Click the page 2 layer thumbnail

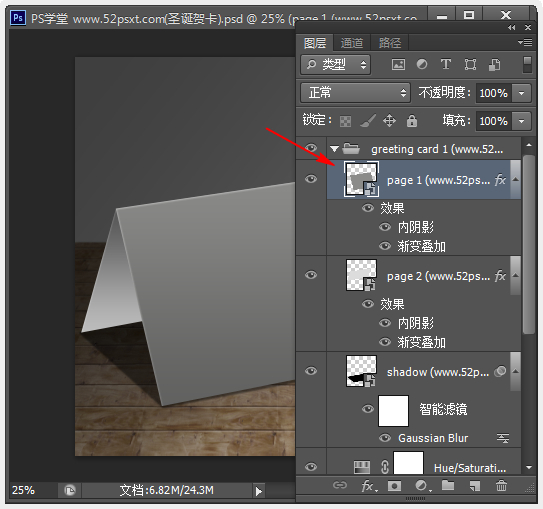click(x=361, y=275)
